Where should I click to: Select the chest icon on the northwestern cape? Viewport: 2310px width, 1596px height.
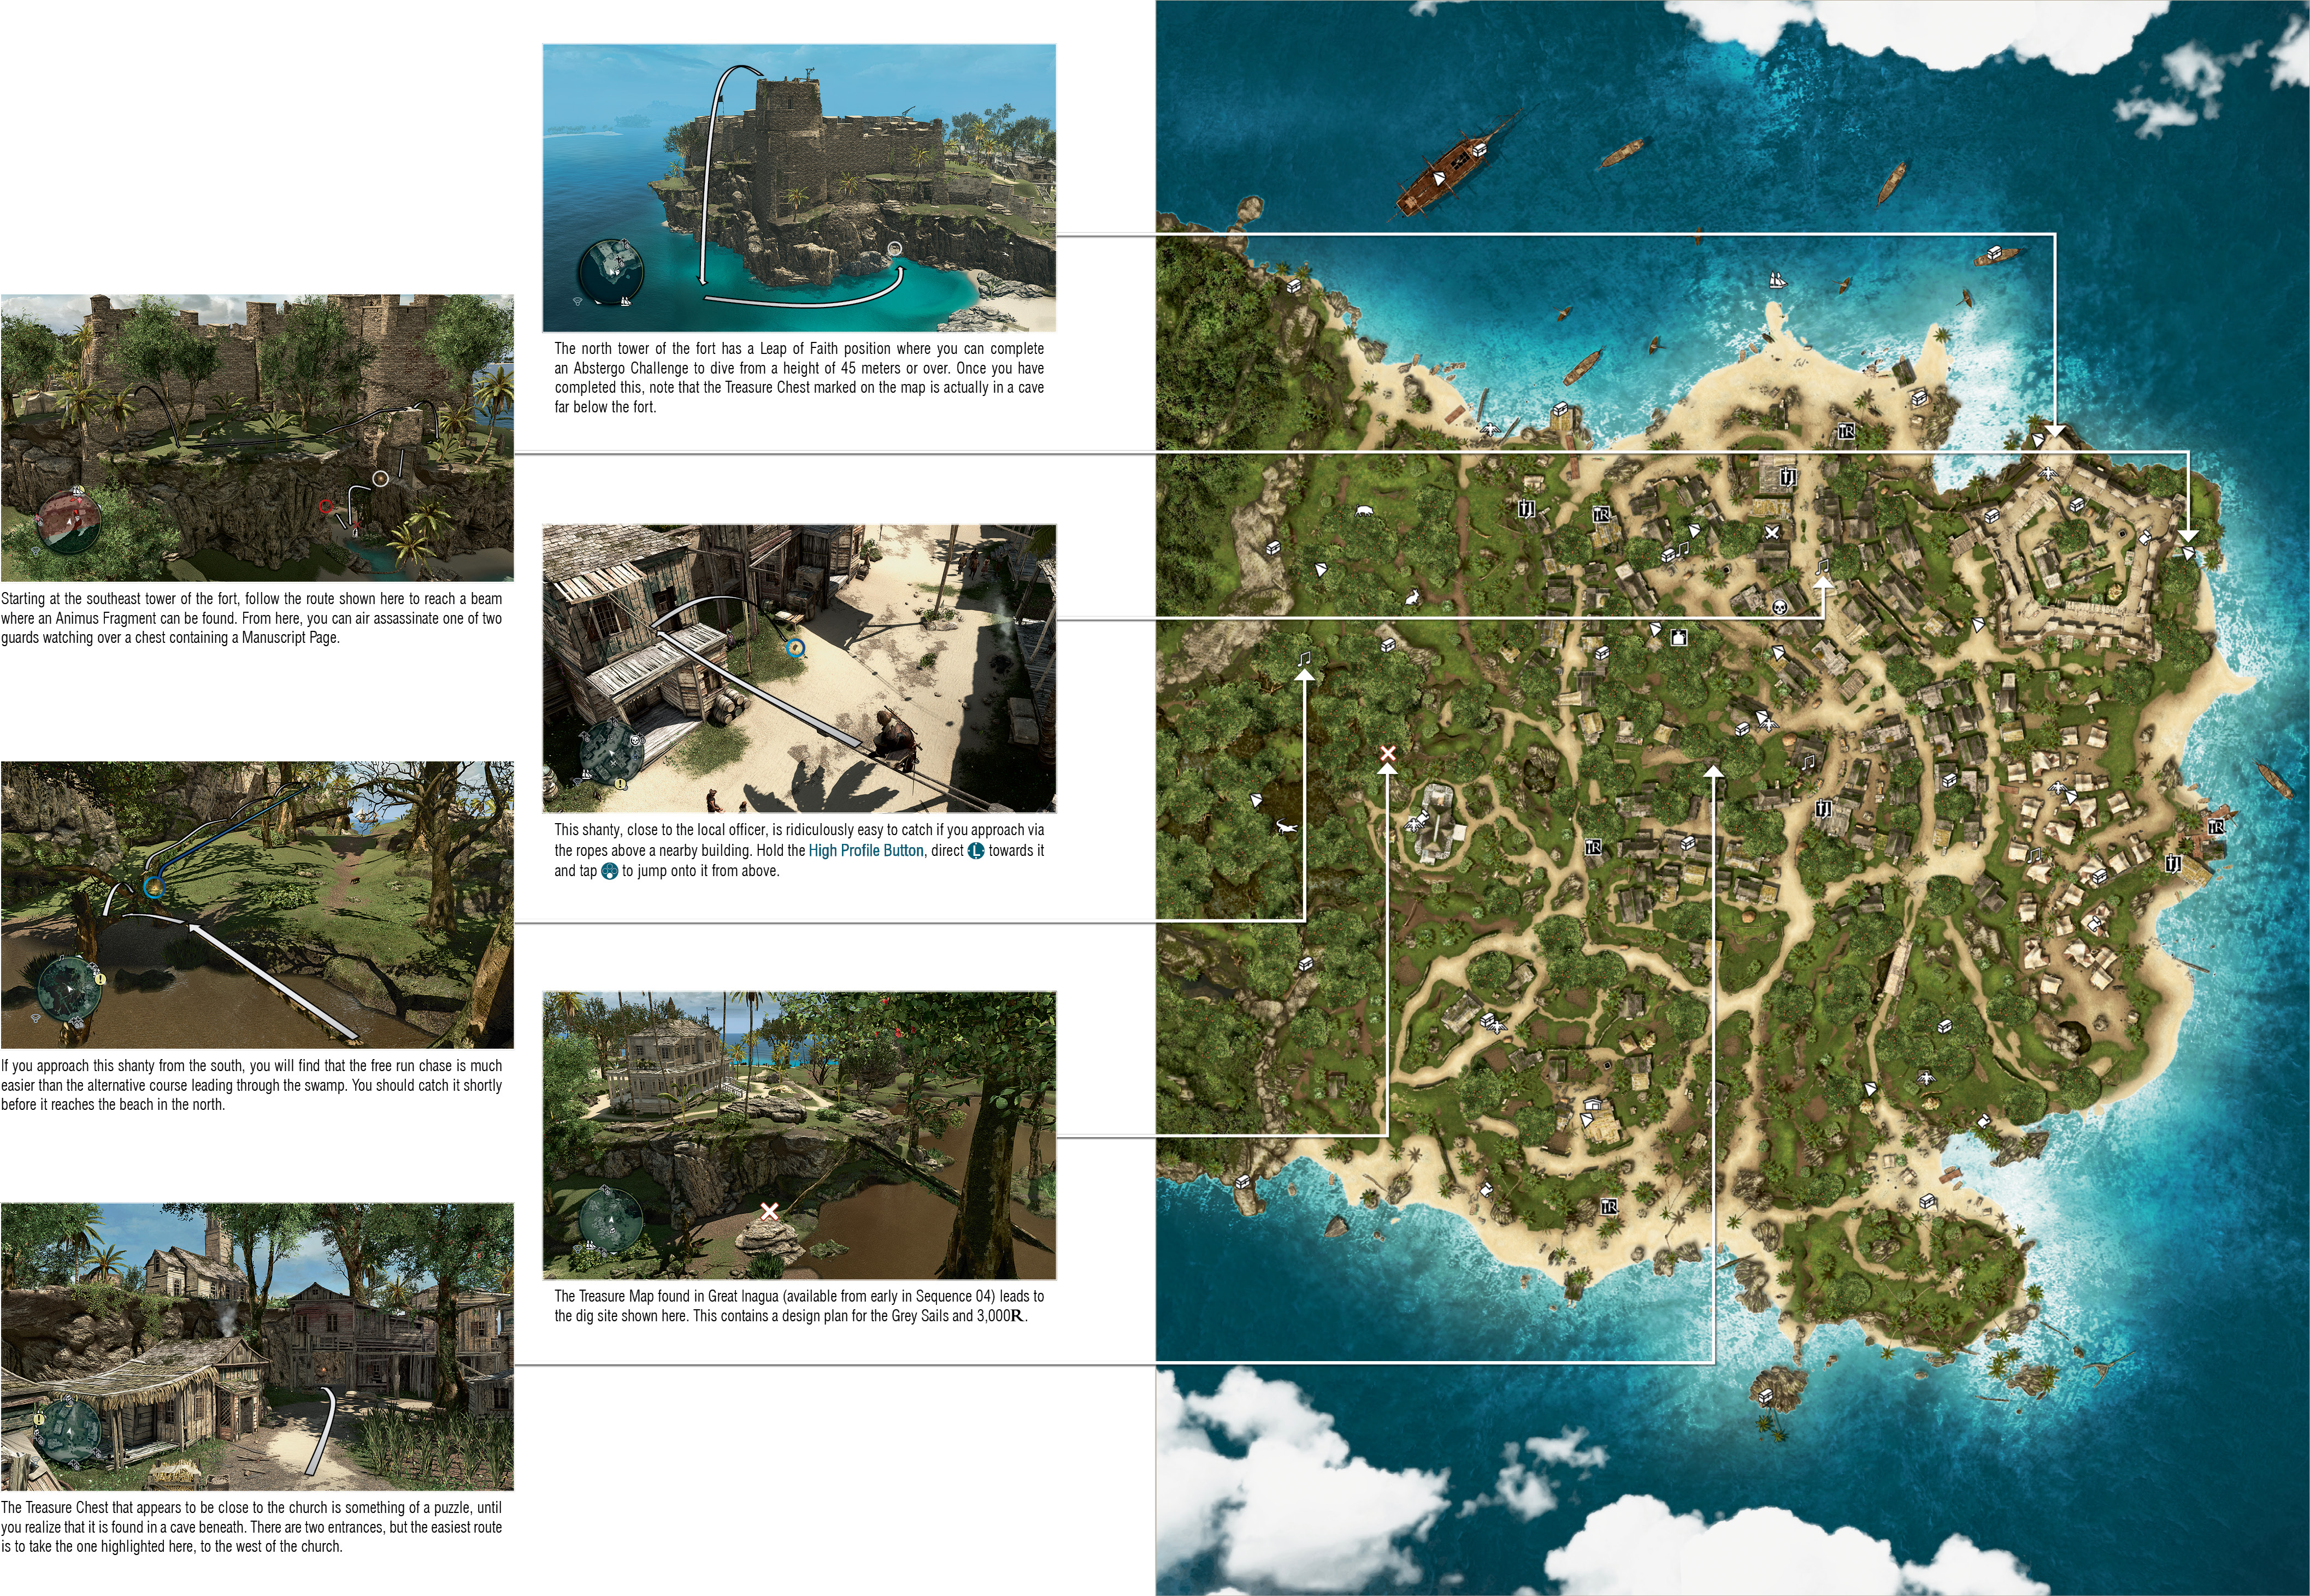point(1293,286)
